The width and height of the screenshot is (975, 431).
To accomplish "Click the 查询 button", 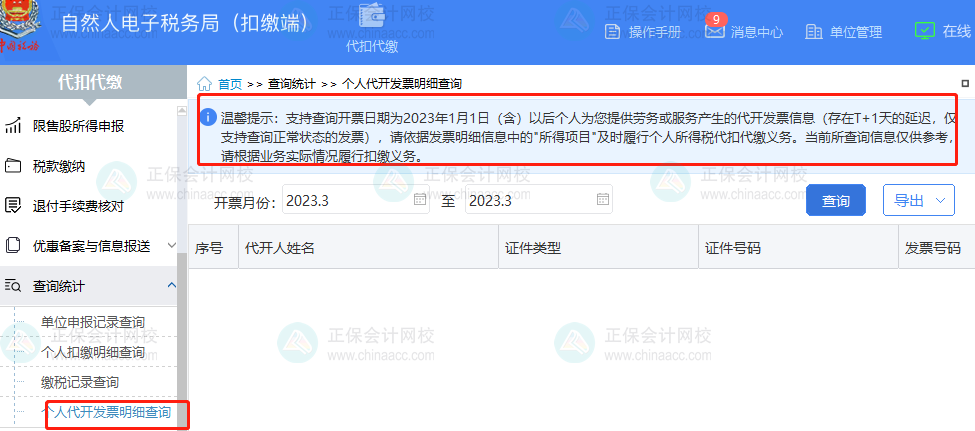I will [x=836, y=200].
